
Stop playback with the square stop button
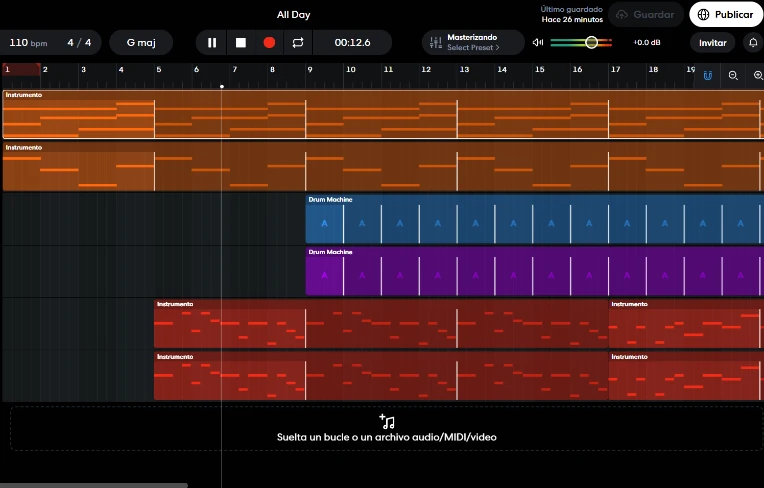pyautogui.click(x=241, y=43)
